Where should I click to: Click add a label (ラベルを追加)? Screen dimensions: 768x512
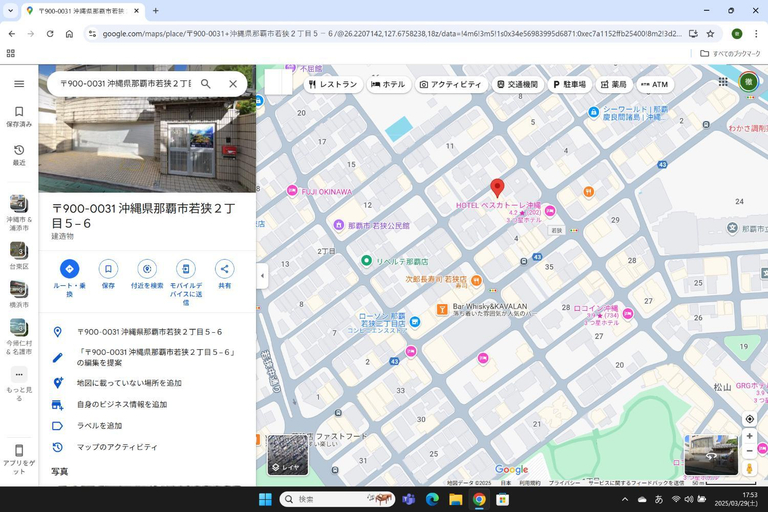click(x=147, y=426)
